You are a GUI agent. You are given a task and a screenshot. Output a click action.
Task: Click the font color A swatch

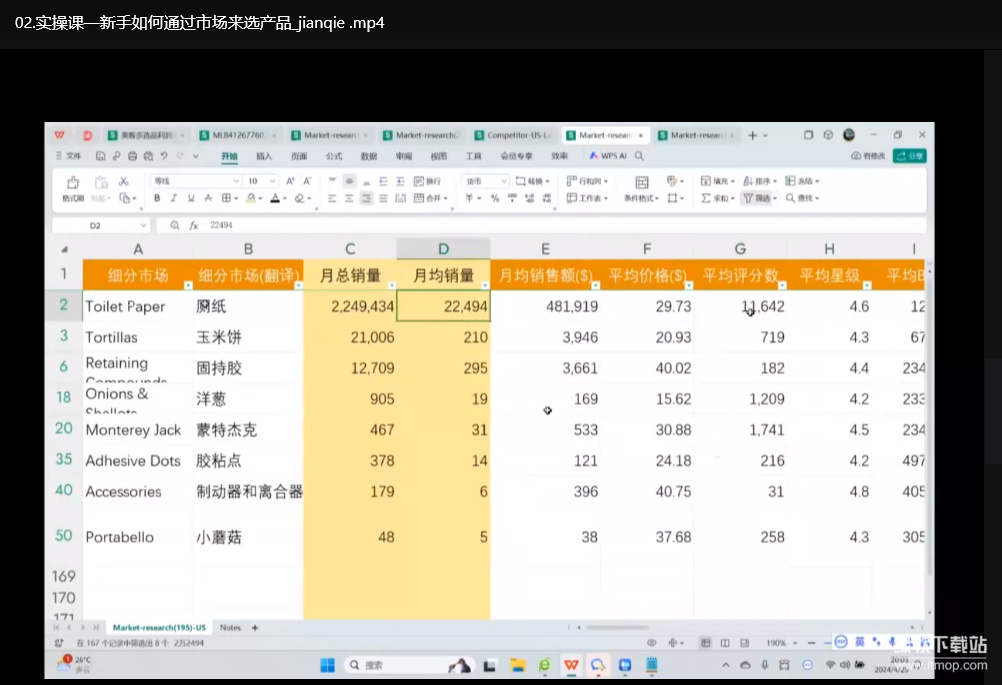point(275,198)
